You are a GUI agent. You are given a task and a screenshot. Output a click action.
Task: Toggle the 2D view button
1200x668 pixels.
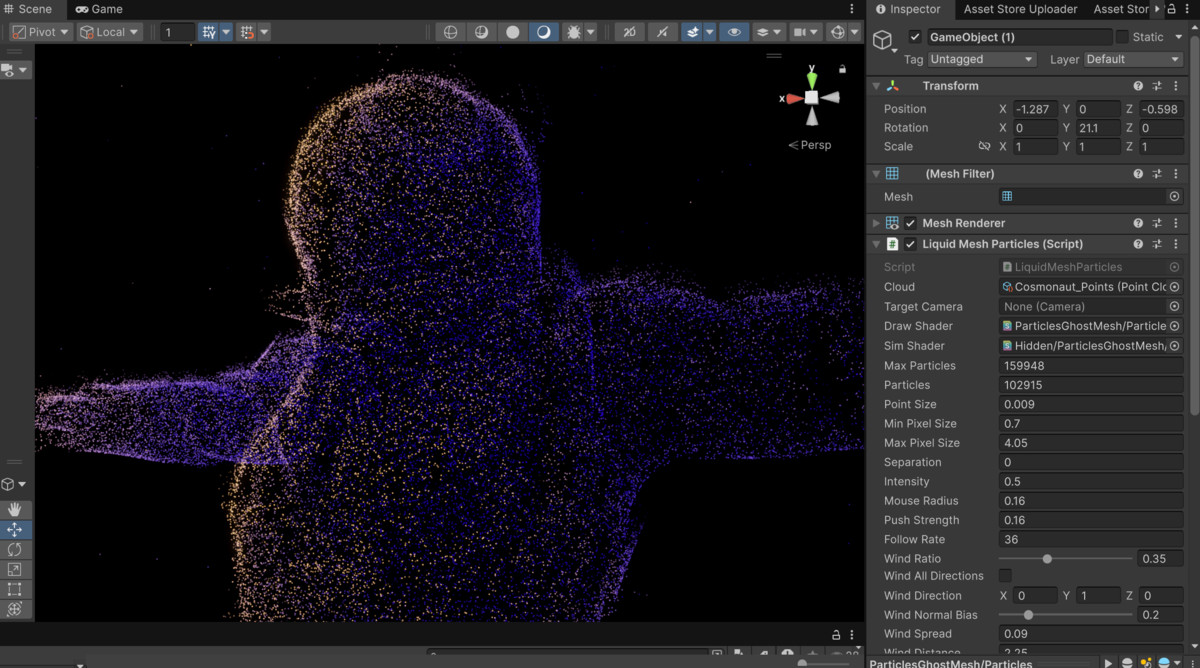(629, 32)
